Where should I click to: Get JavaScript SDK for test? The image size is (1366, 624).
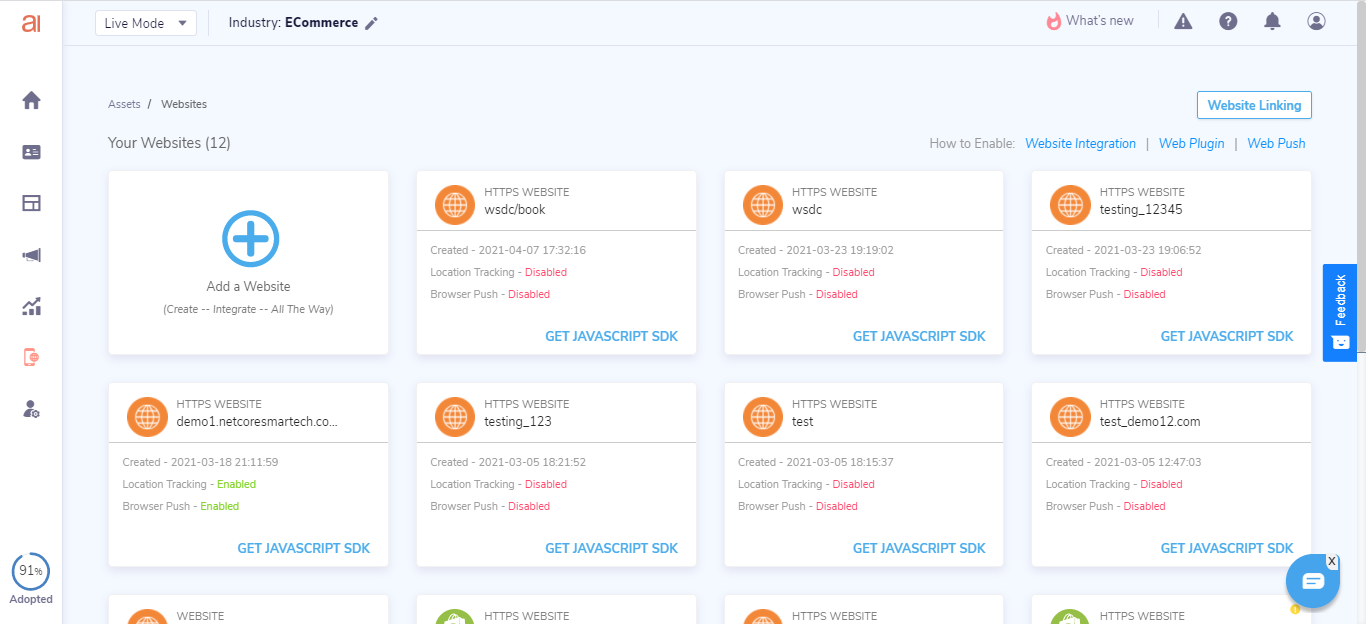[919, 549]
